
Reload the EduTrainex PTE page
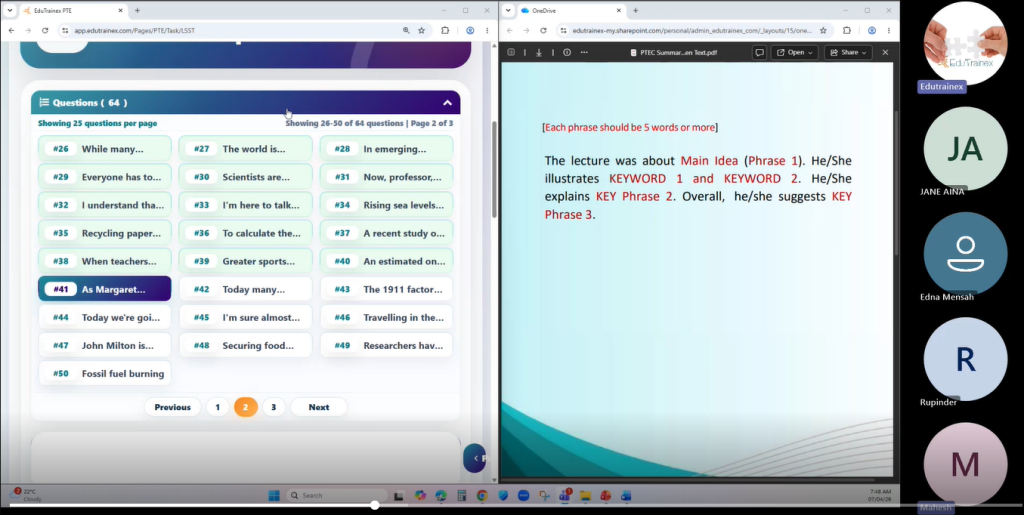pyautogui.click(x=45, y=31)
